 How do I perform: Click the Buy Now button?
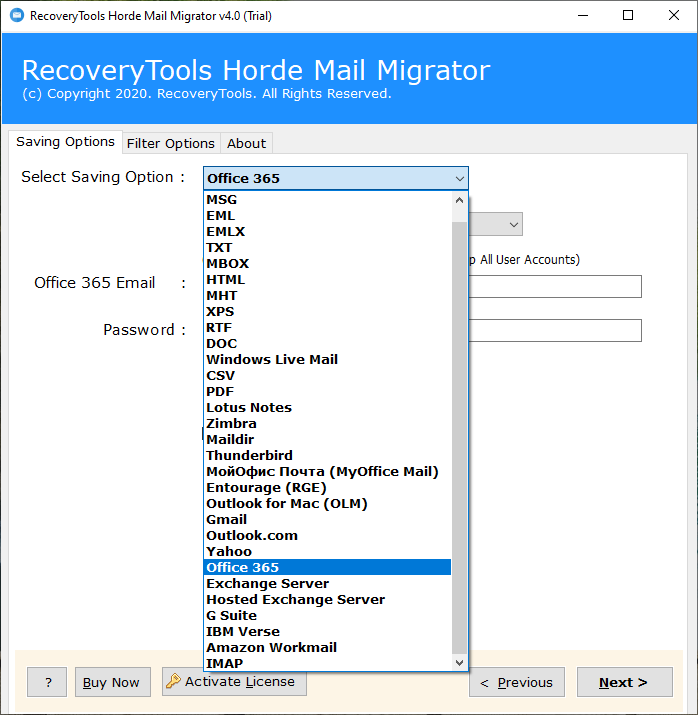pos(113,682)
